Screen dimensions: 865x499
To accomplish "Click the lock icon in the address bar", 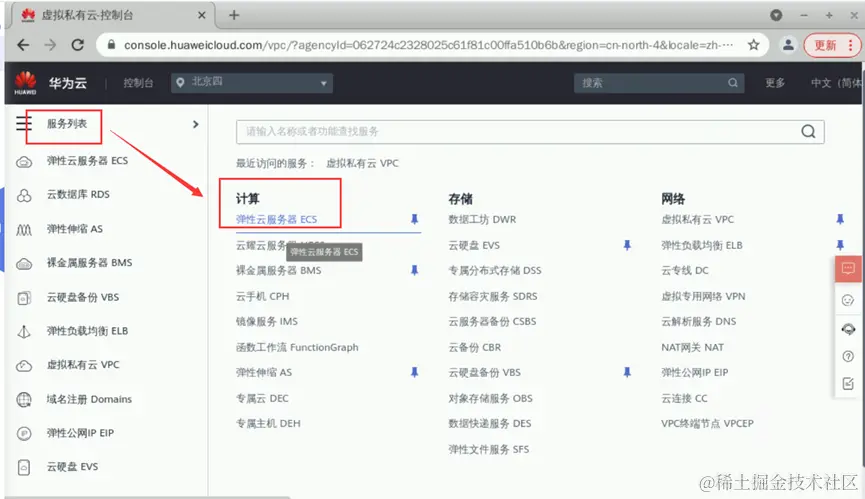I will pyautogui.click(x=111, y=45).
